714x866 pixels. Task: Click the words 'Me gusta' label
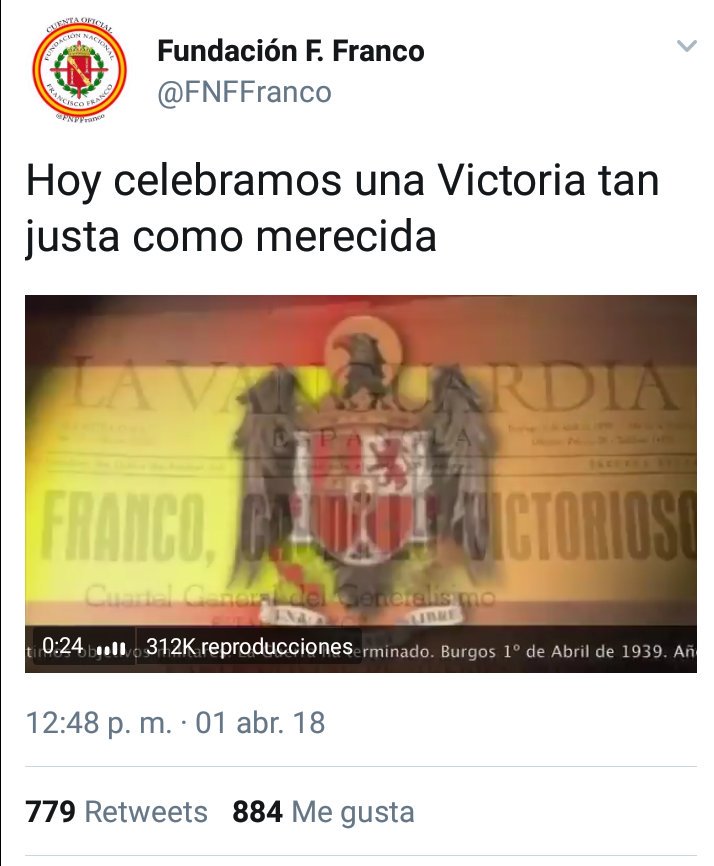[352, 812]
